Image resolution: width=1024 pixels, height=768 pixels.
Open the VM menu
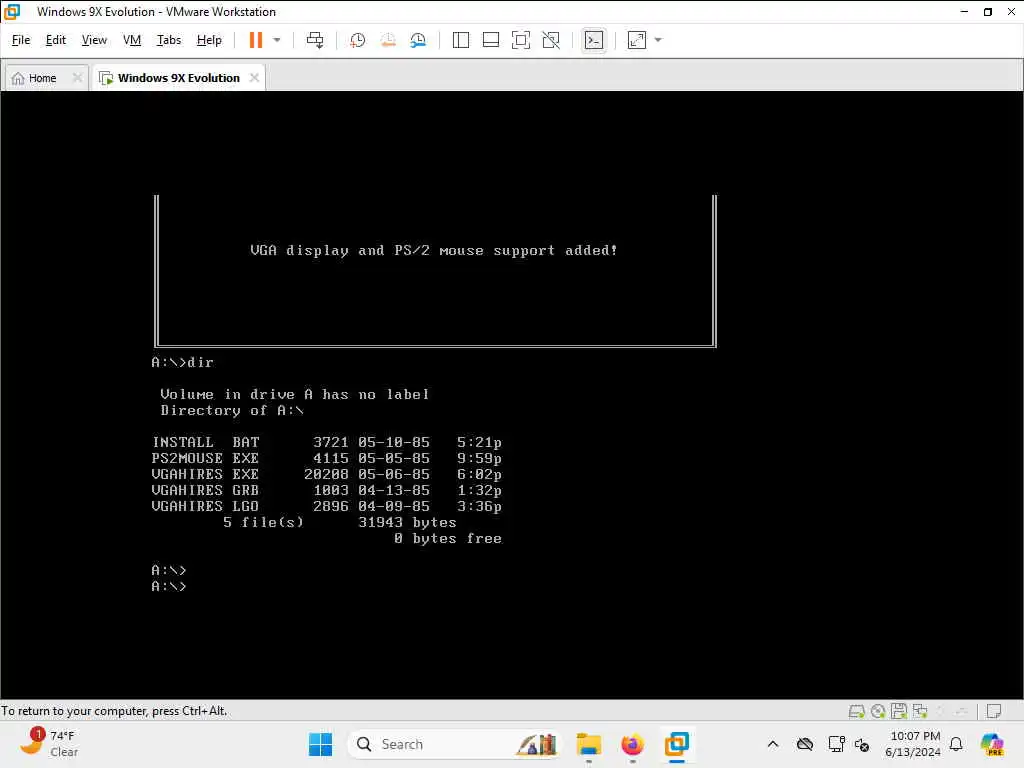[132, 40]
